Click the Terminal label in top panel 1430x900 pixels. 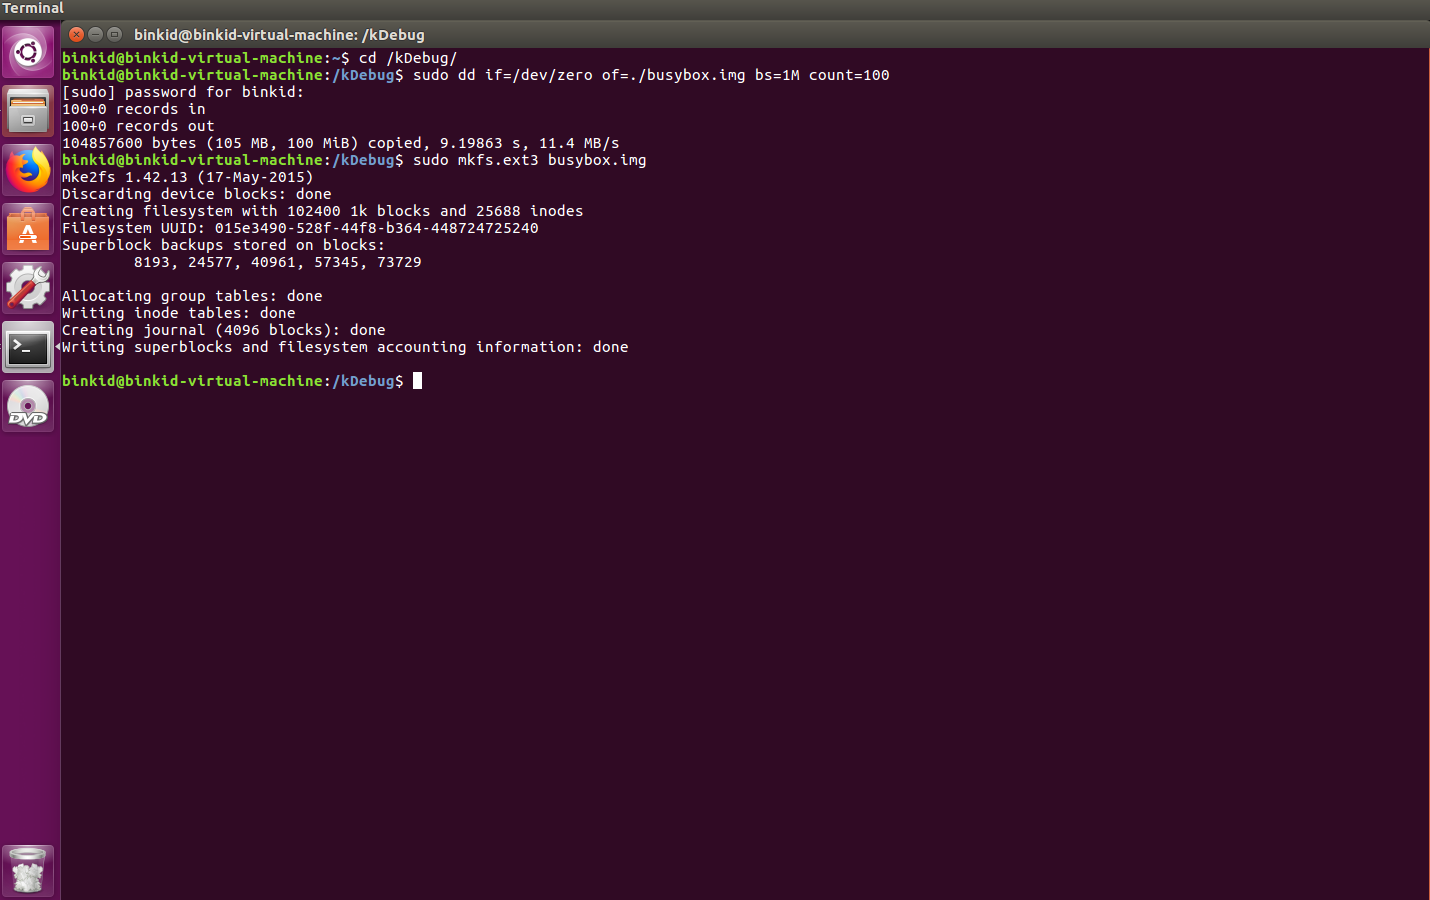click(x=33, y=8)
